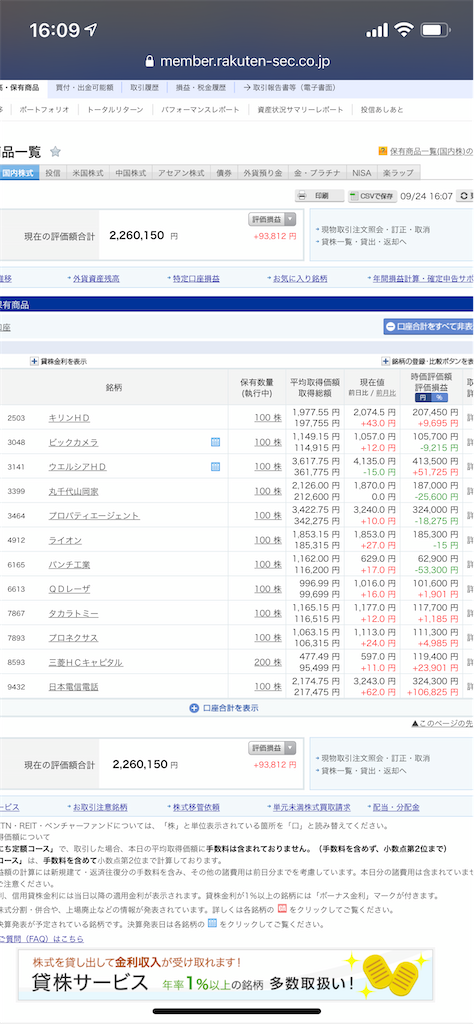Switch to the アセアン株式 tab

point(181,173)
